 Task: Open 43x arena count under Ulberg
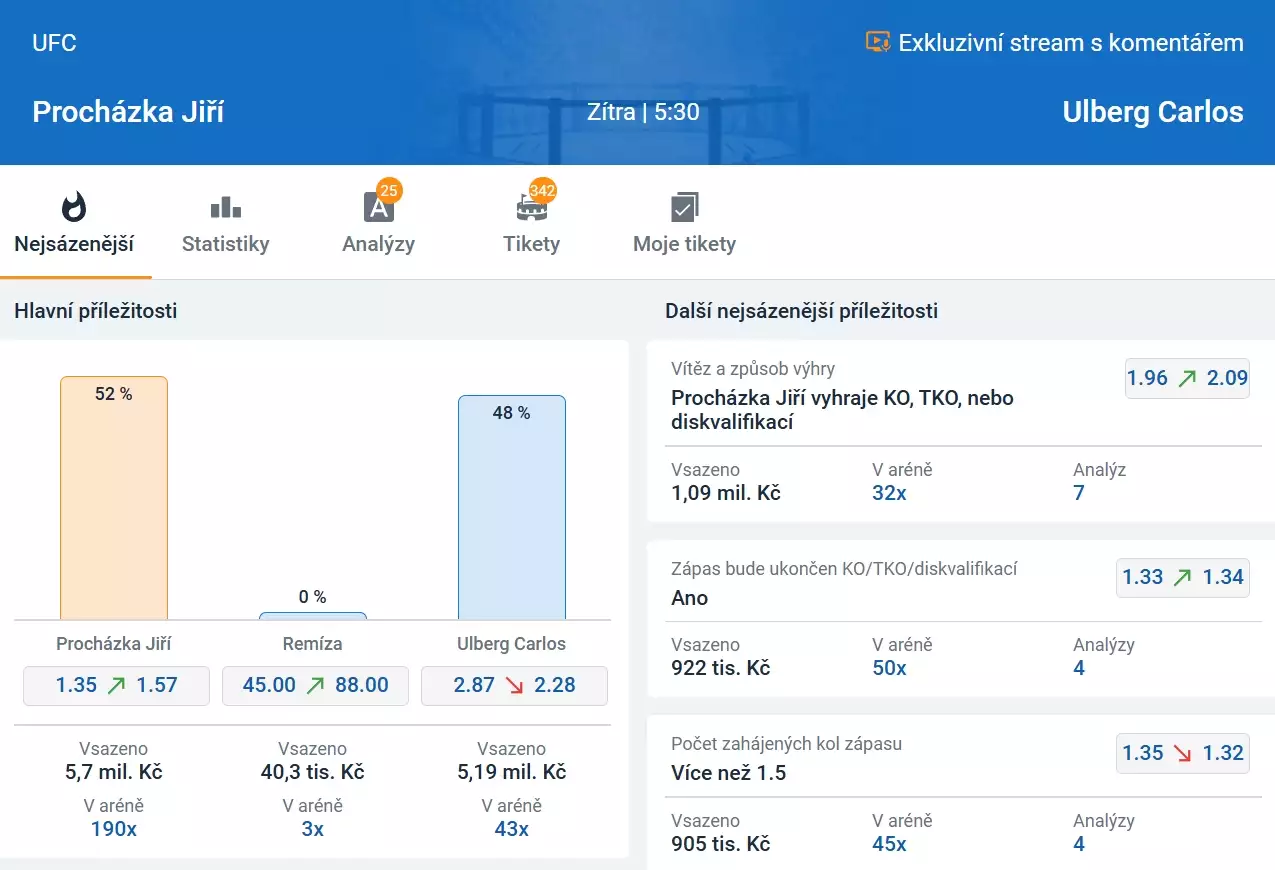pyautogui.click(x=511, y=829)
